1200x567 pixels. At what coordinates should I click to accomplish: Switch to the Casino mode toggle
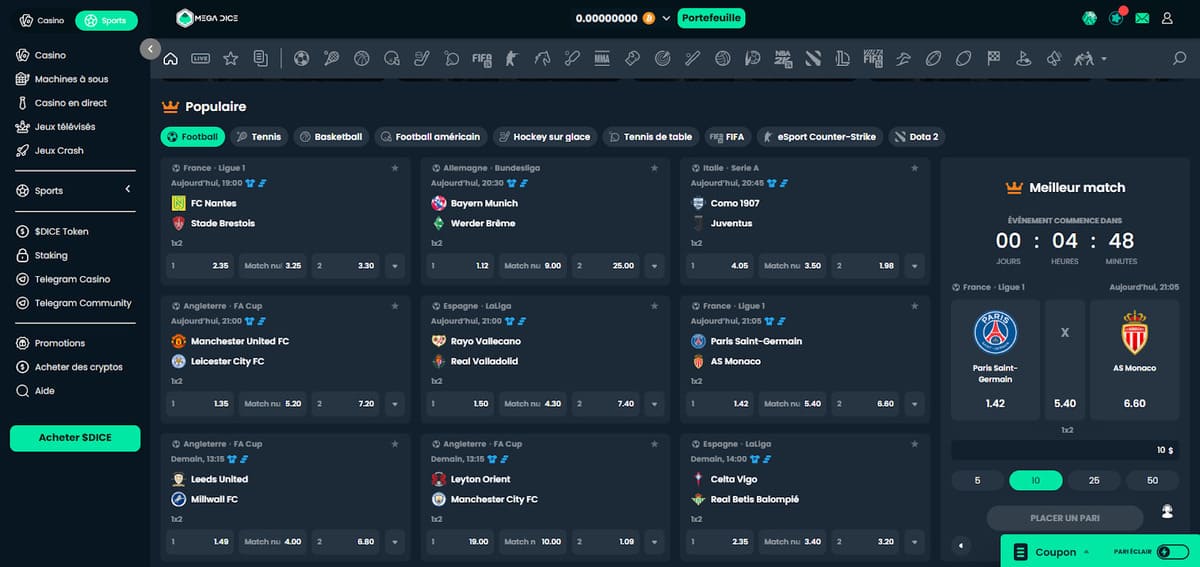[x=42, y=20]
